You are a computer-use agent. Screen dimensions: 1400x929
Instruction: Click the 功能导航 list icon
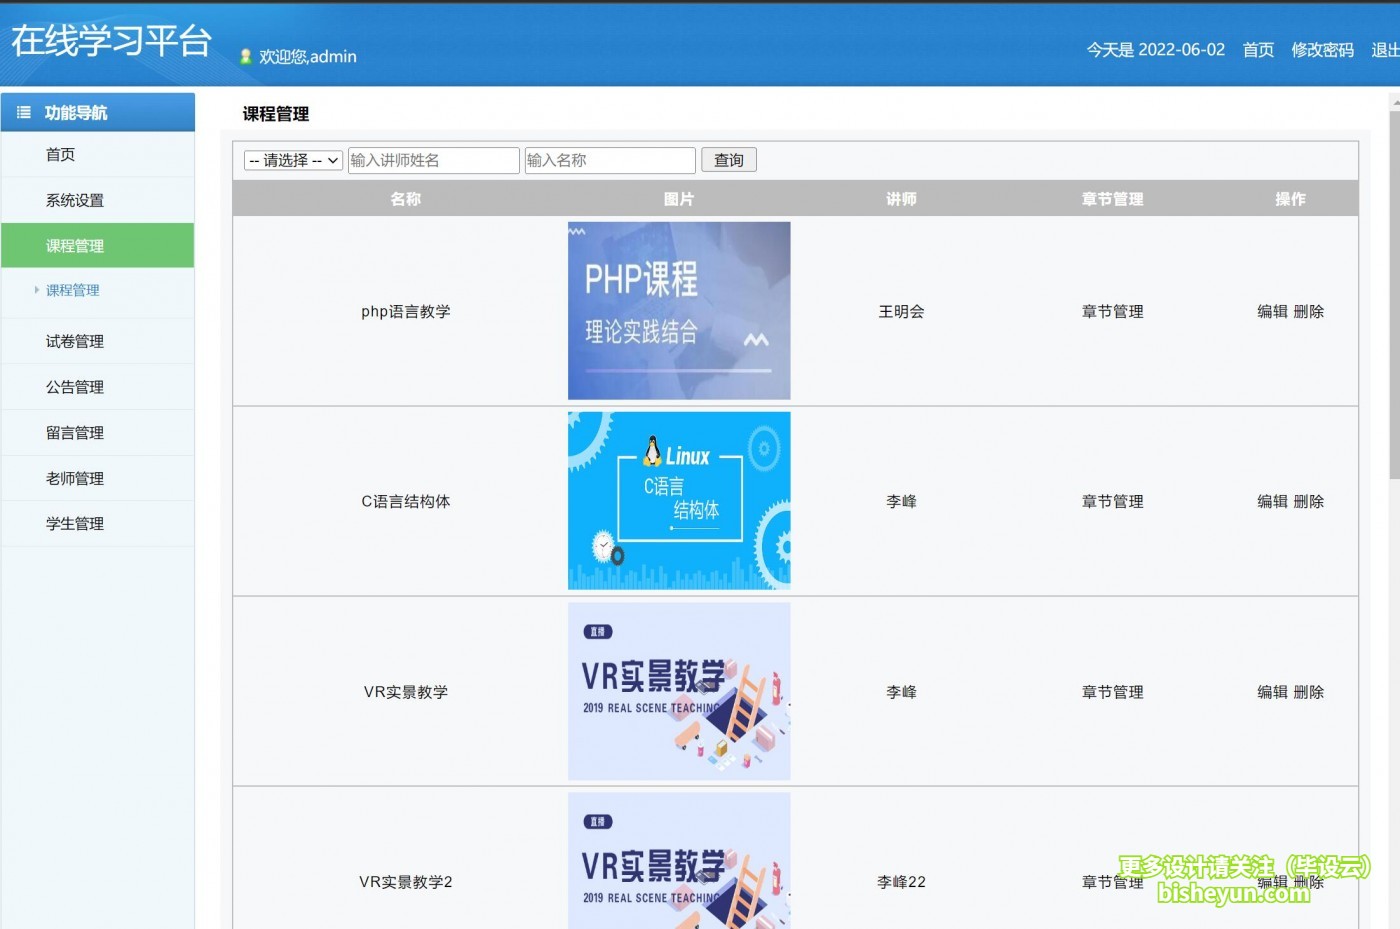[24, 113]
